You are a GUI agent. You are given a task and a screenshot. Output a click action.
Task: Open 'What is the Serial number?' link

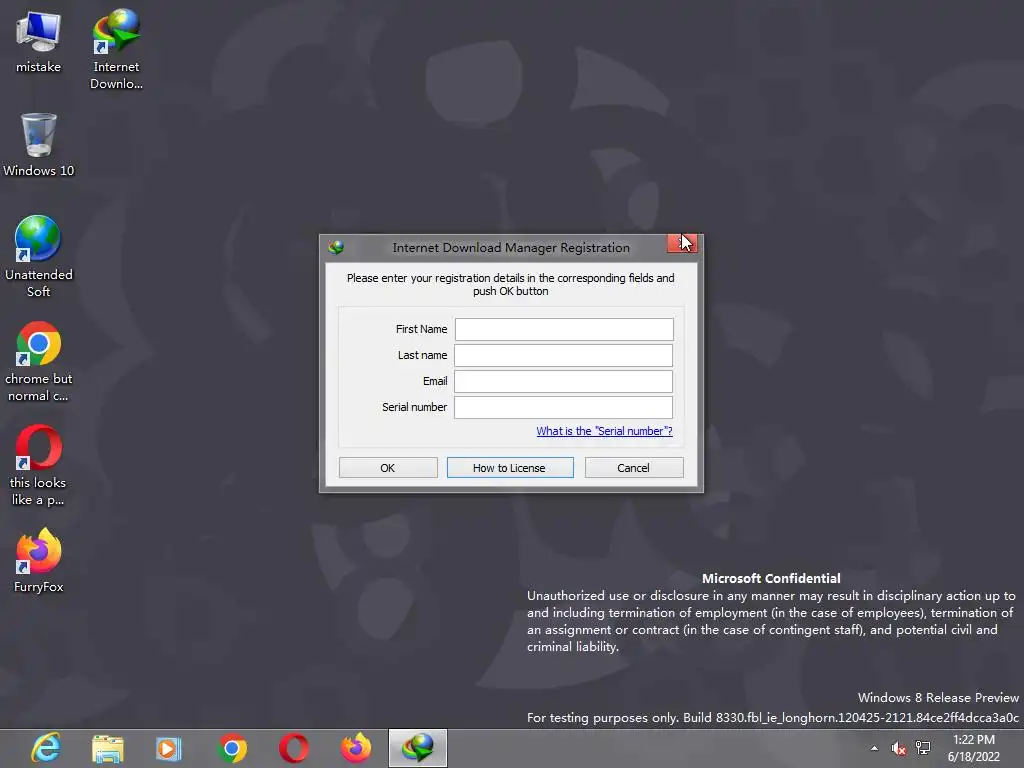(x=604, y=431)
